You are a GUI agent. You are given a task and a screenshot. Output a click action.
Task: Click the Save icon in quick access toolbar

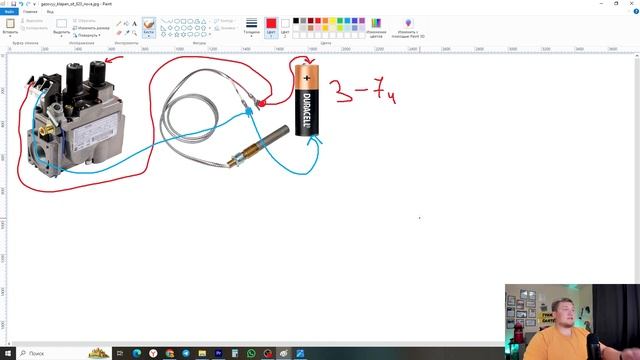(13, 4)
